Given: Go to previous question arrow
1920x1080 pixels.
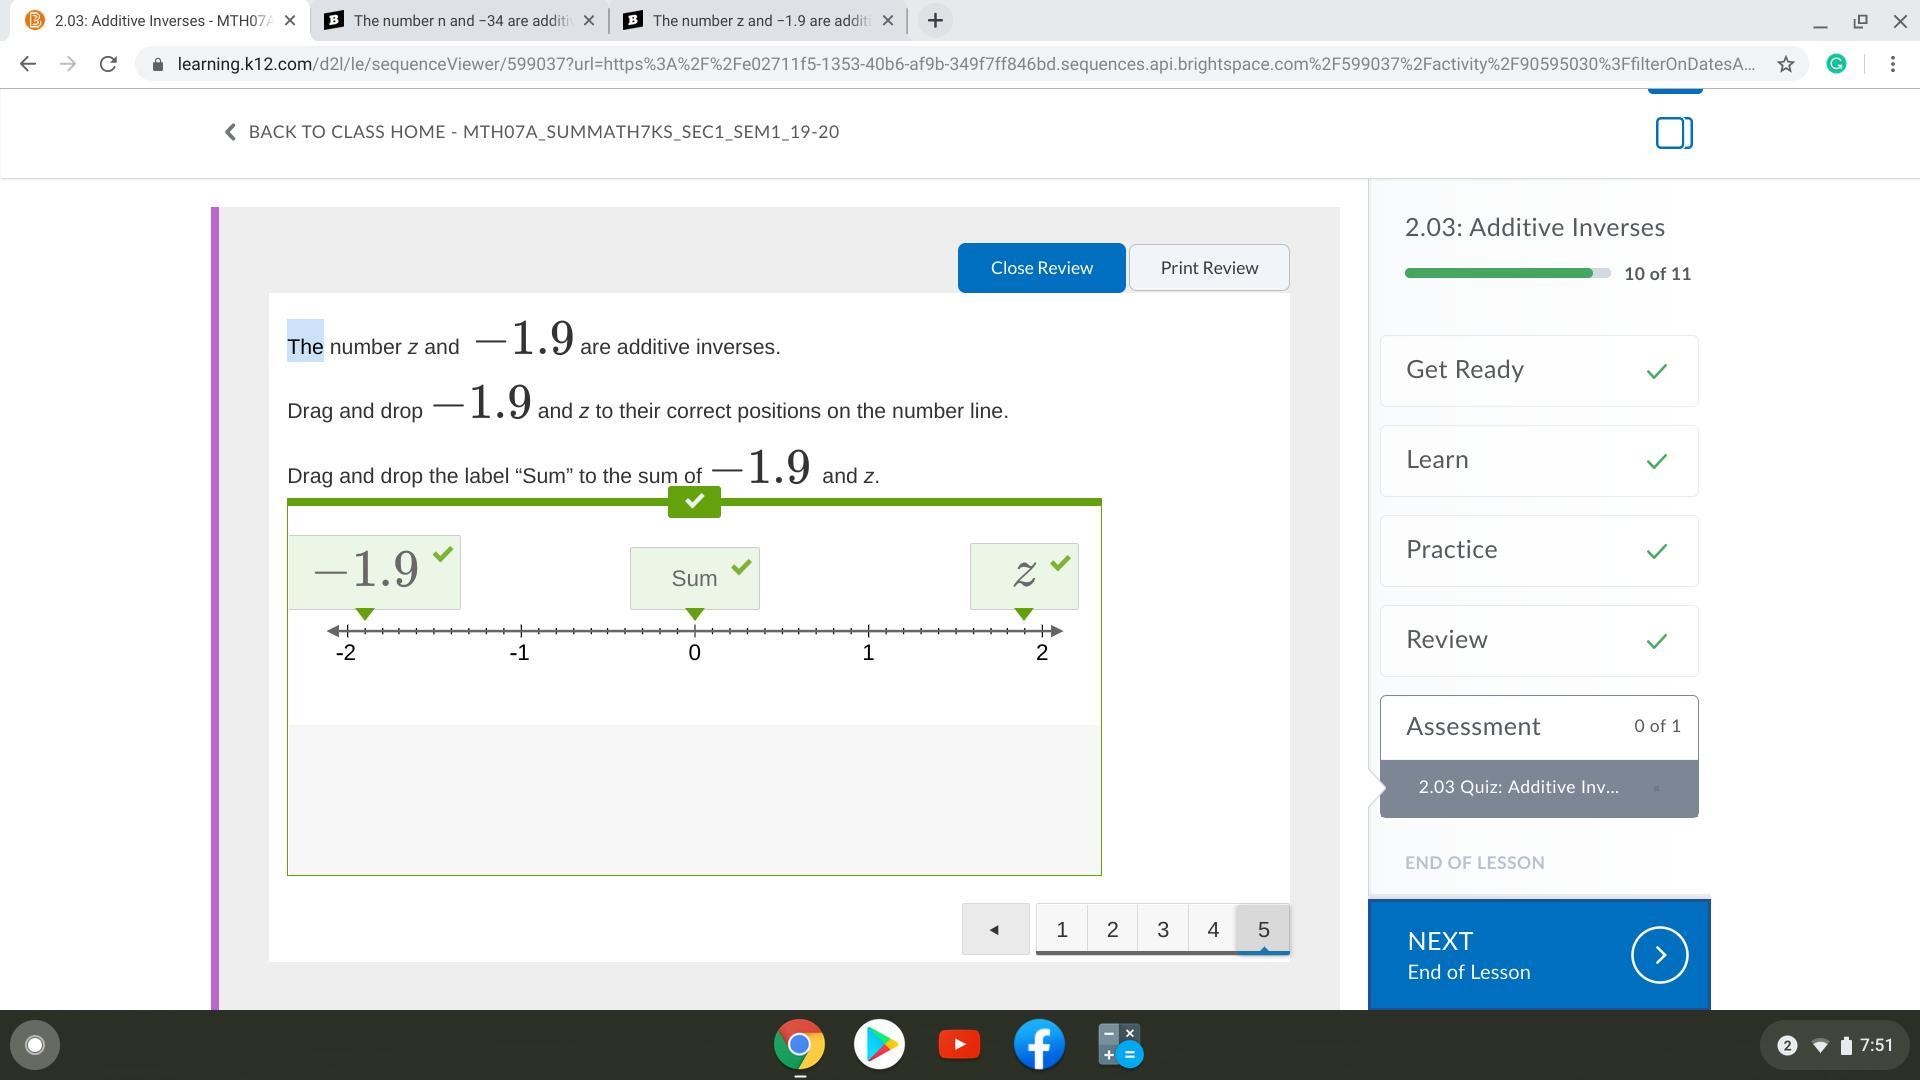Looking at the screenshot, I should [x=995, y=930].
